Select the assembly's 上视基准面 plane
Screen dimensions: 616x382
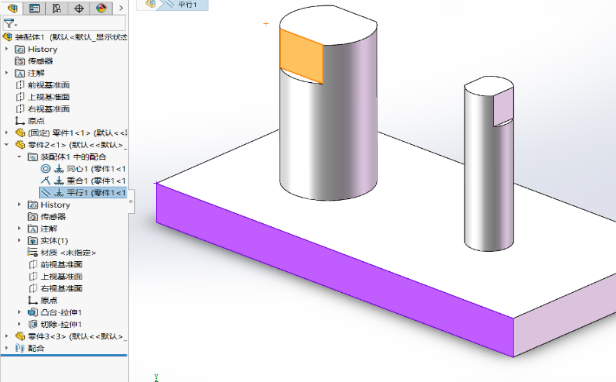click(42, 97)
